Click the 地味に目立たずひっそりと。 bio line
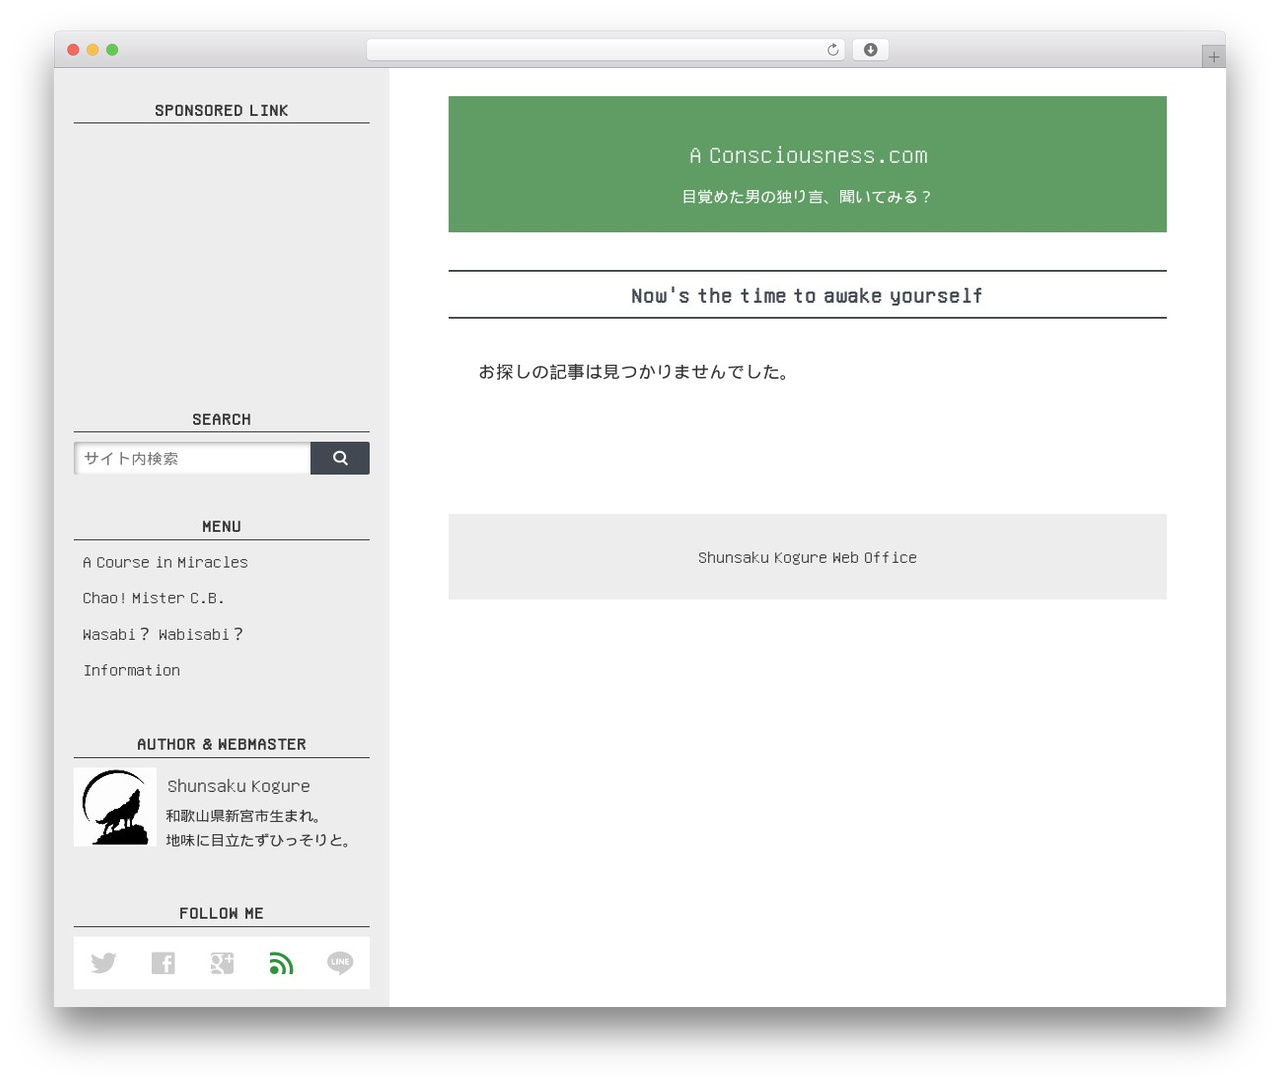This screenshot has width=1280, height=1084. pos(260,840)
